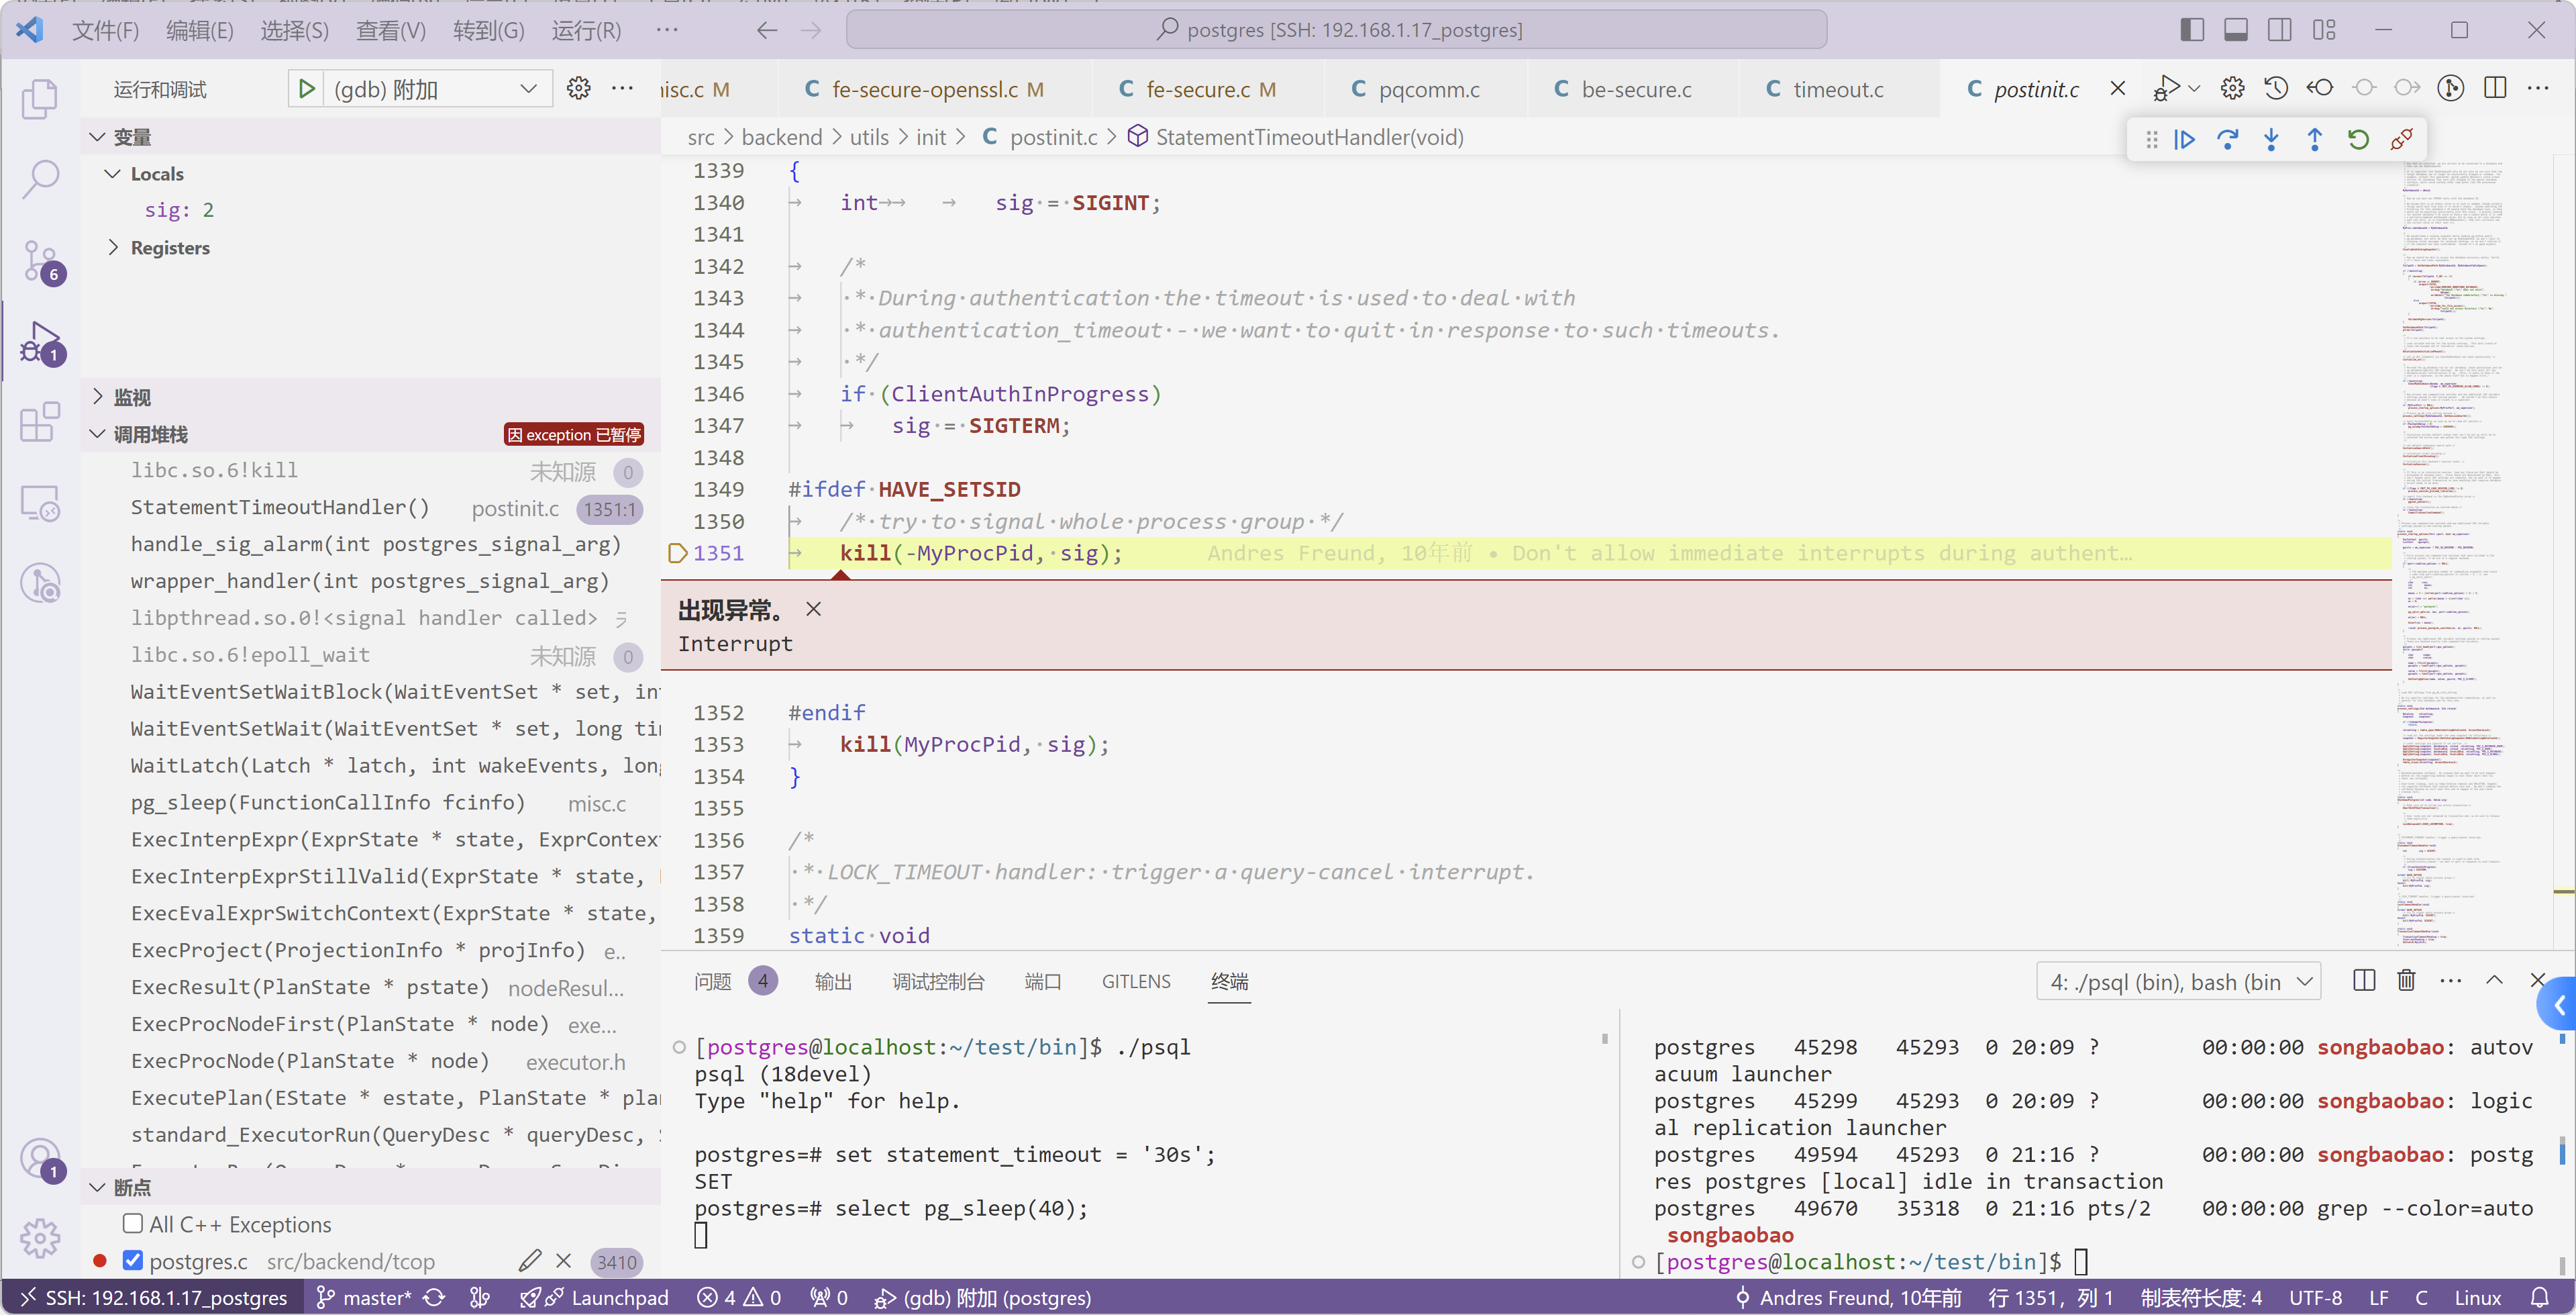
Task: Uncheck the postgres.c breakpoint checkbox
Action: point(133,1261)
